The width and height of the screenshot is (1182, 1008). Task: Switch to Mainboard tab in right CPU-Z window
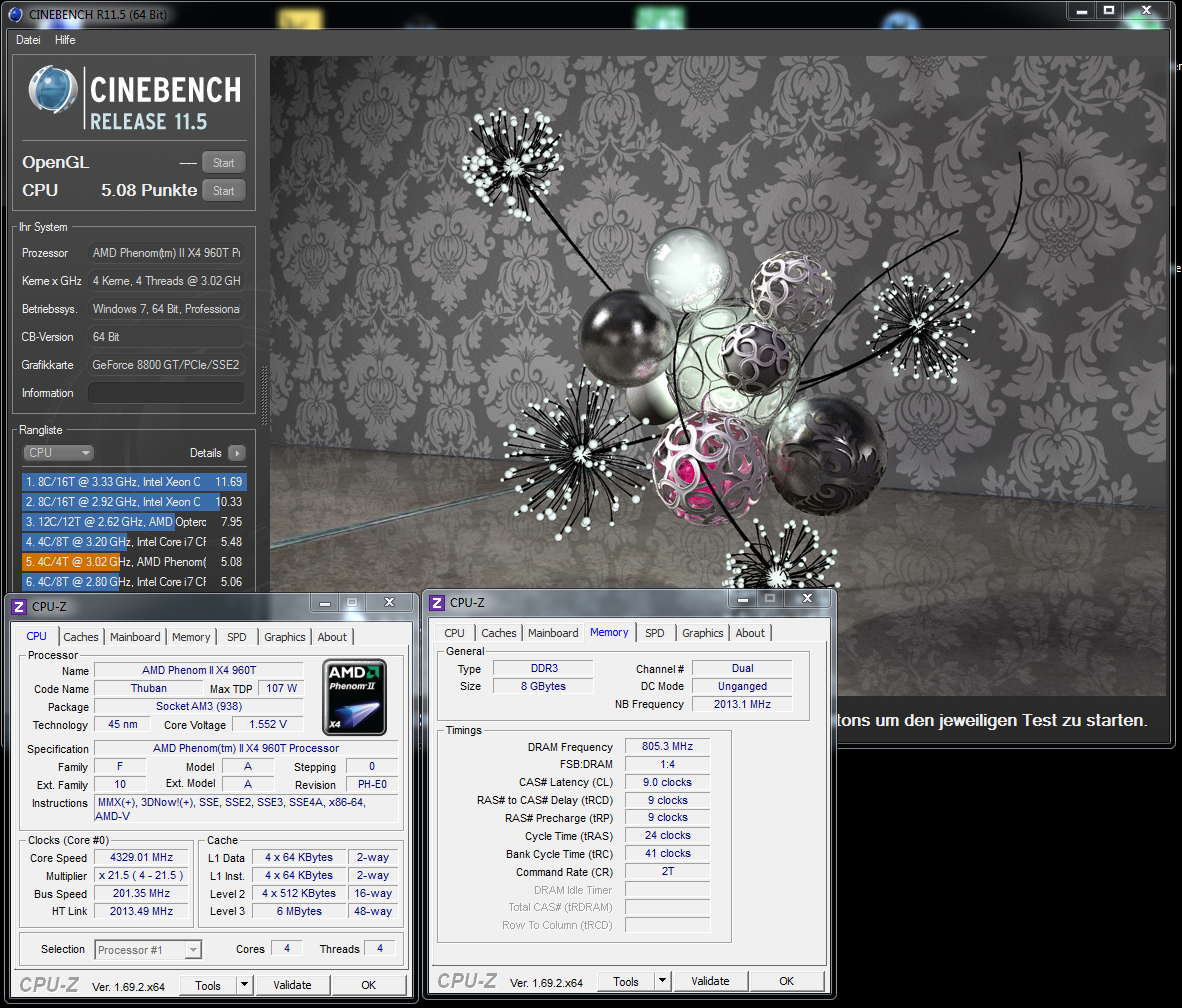point(553,633)
